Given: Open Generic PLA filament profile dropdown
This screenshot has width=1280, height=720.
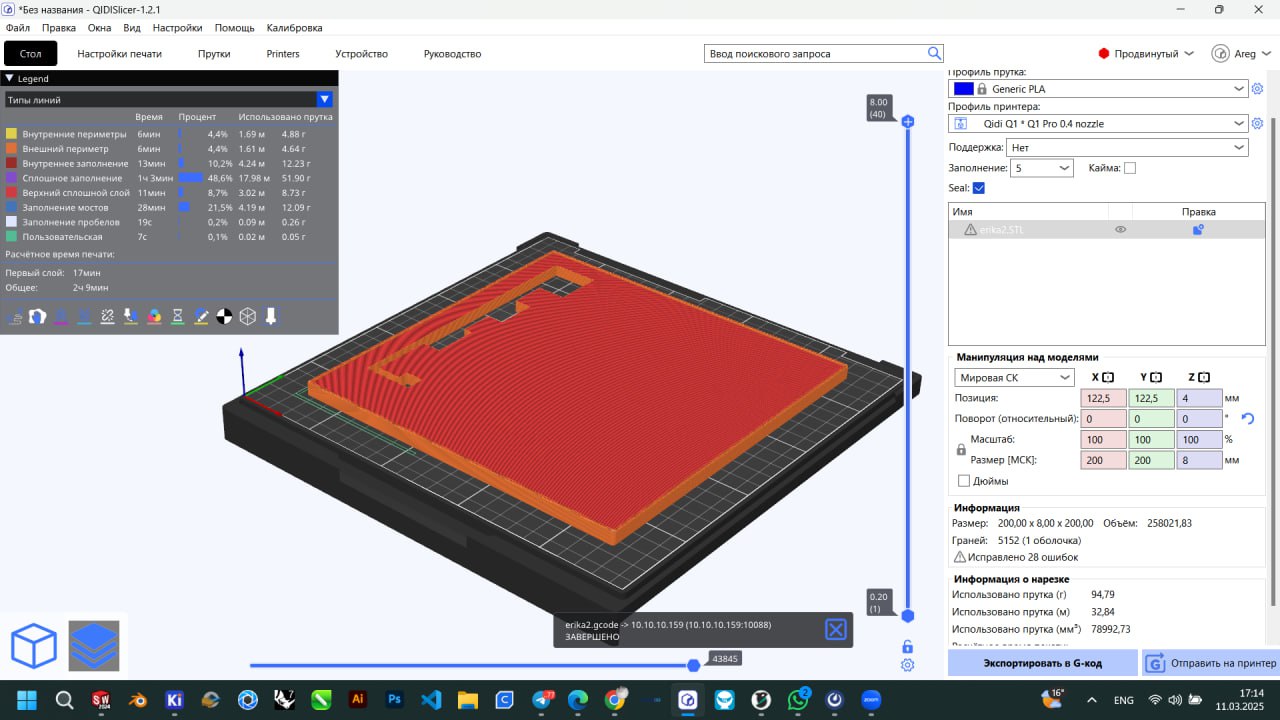Looking at the screenshot, I should click(x=1098, y=89).
